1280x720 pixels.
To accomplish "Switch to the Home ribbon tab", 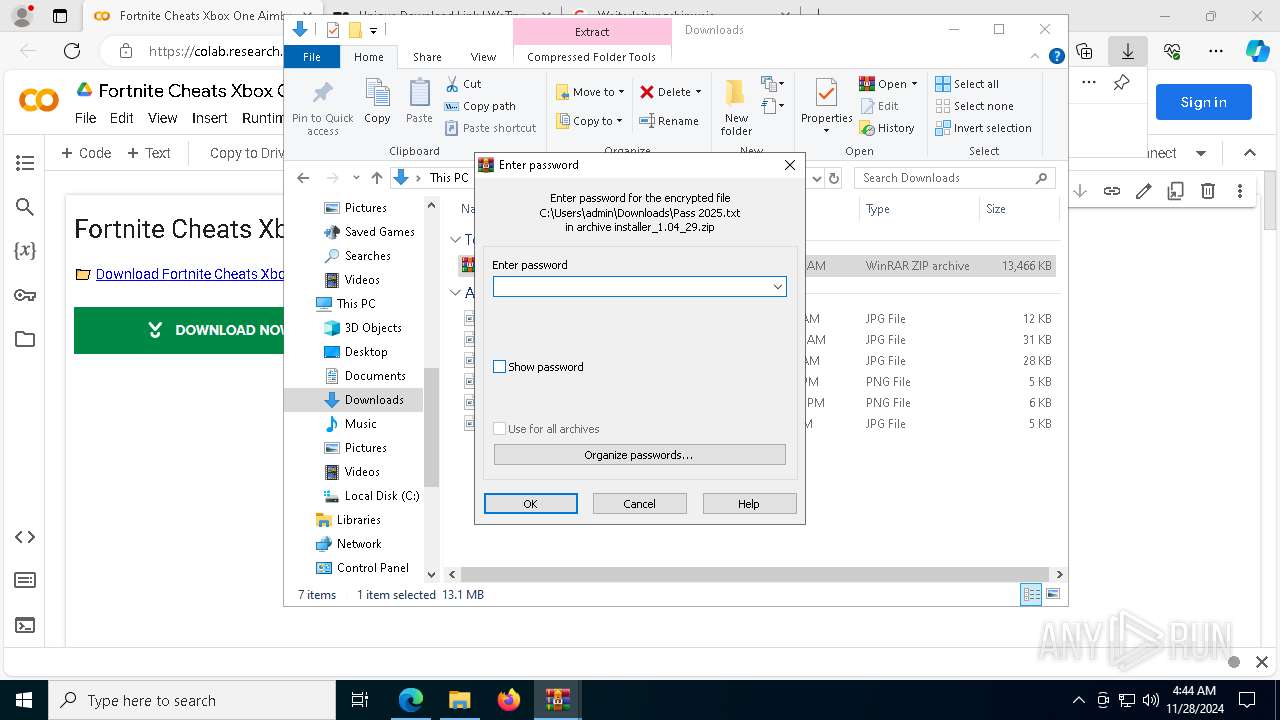I will [368, 57].
